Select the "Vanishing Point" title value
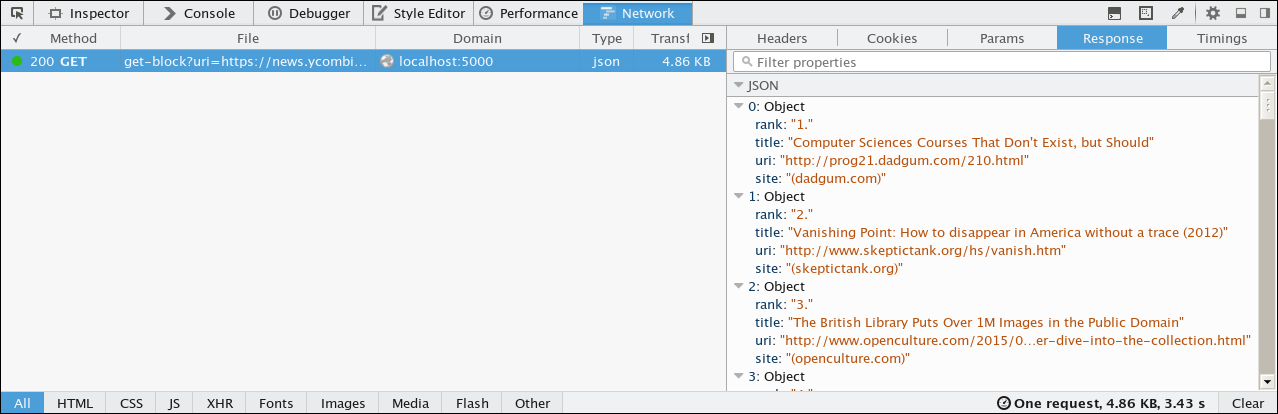 point(1008,232)
